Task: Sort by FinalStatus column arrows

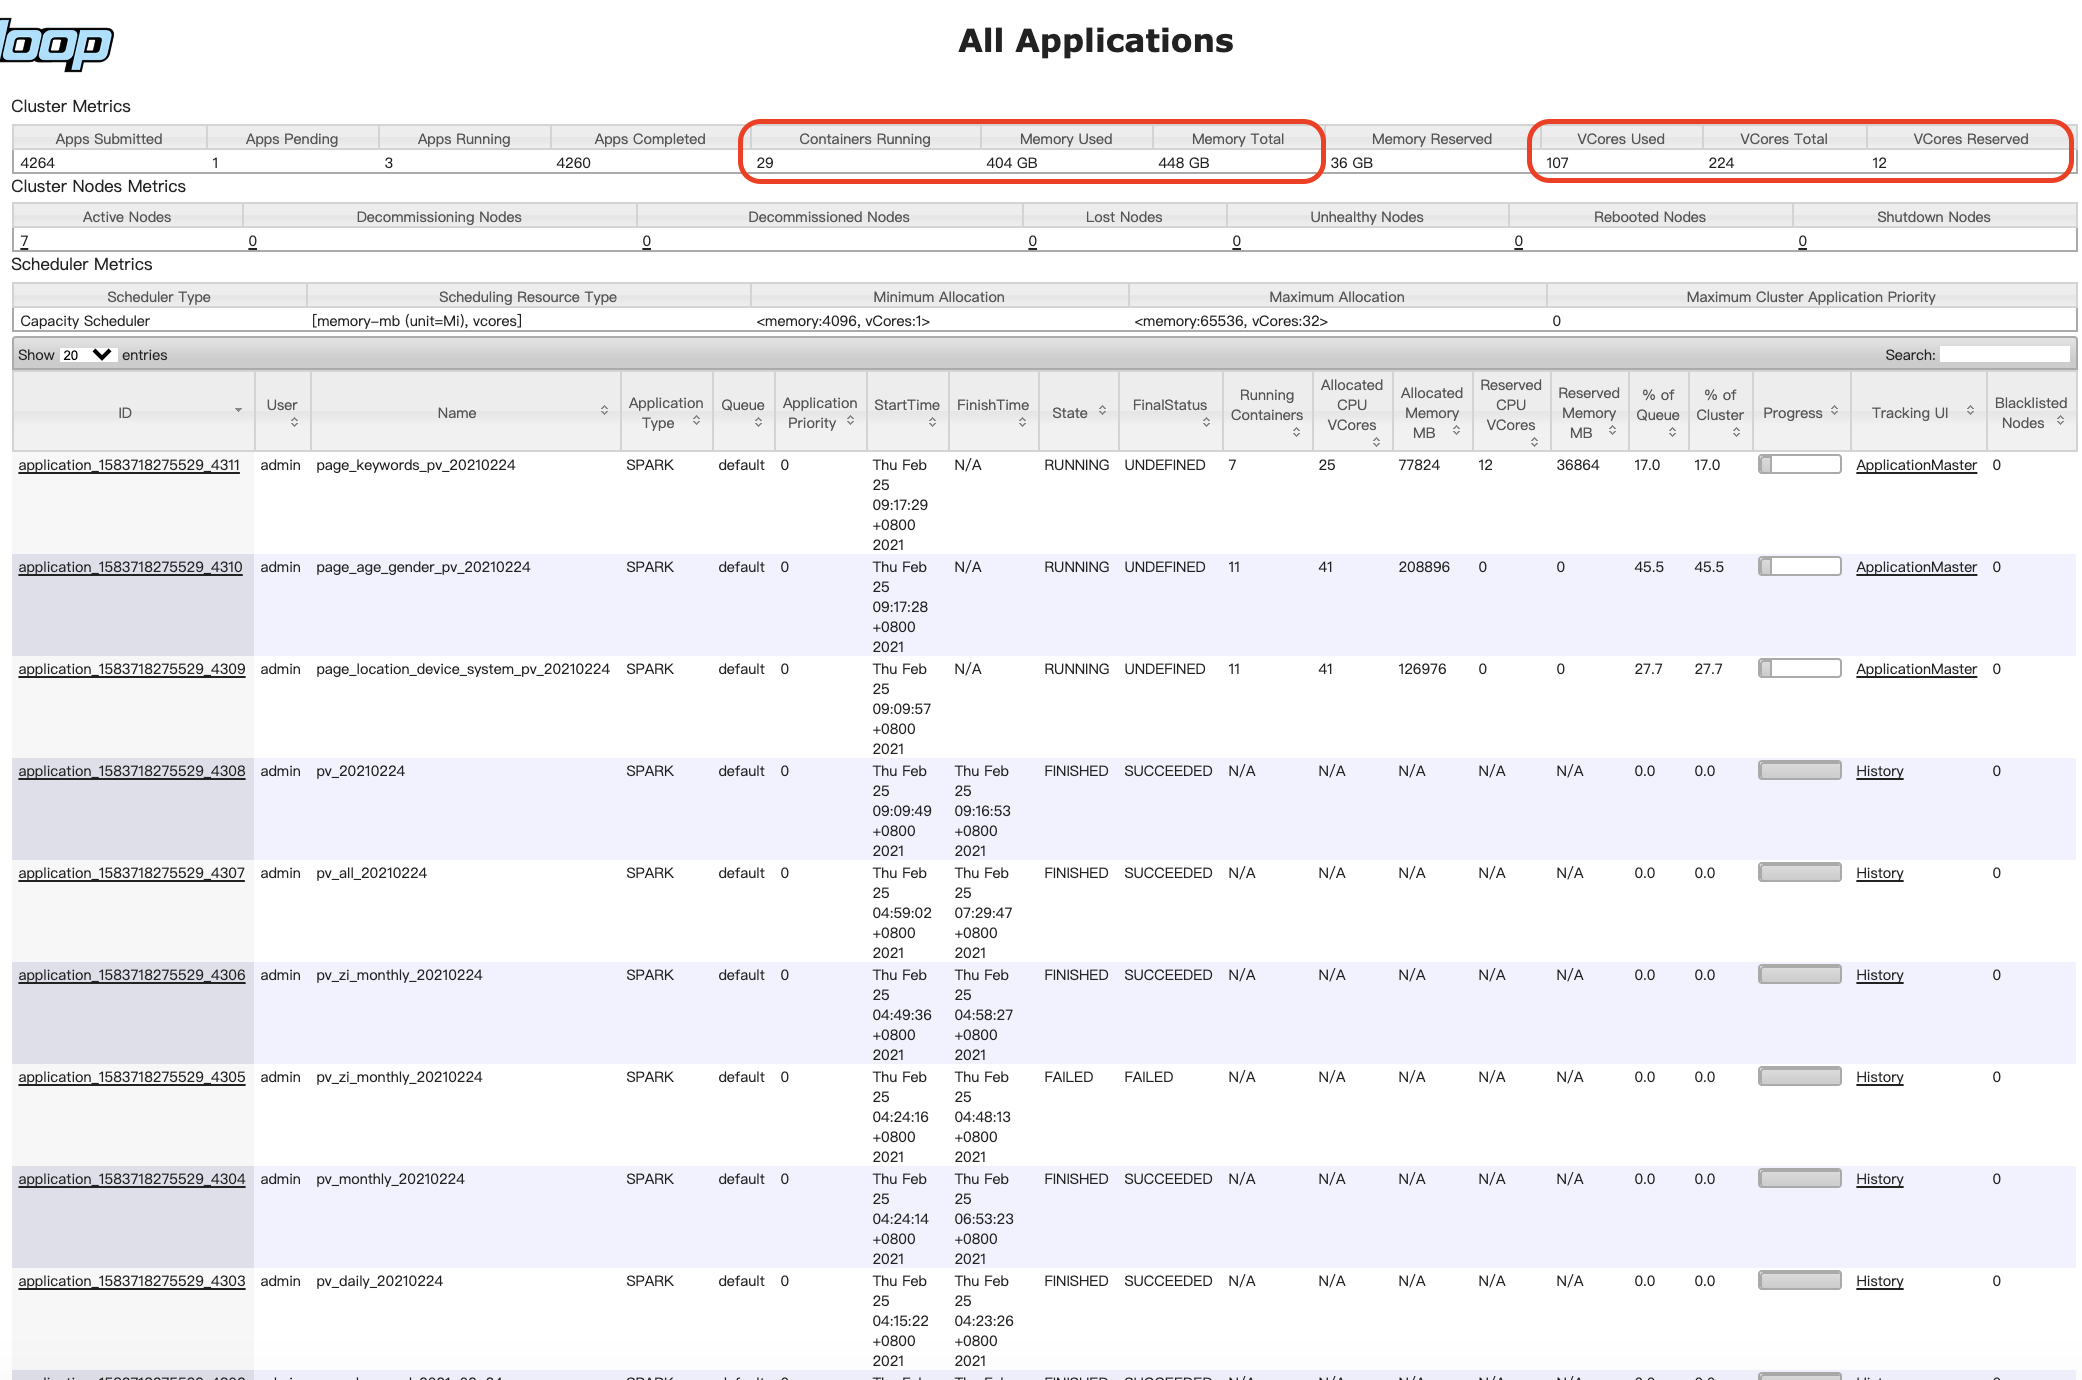Action: [x=1206, y=423]
